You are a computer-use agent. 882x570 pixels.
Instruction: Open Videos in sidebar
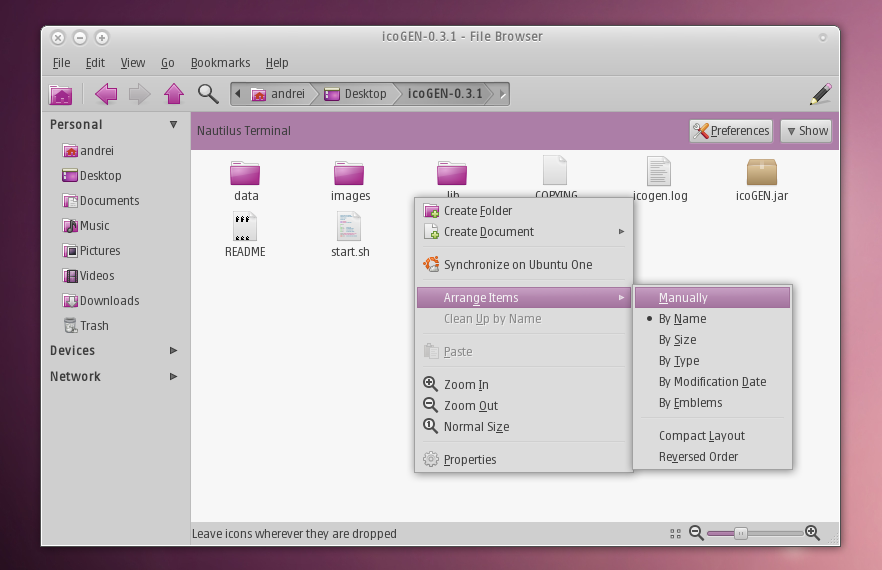point(88,276)
